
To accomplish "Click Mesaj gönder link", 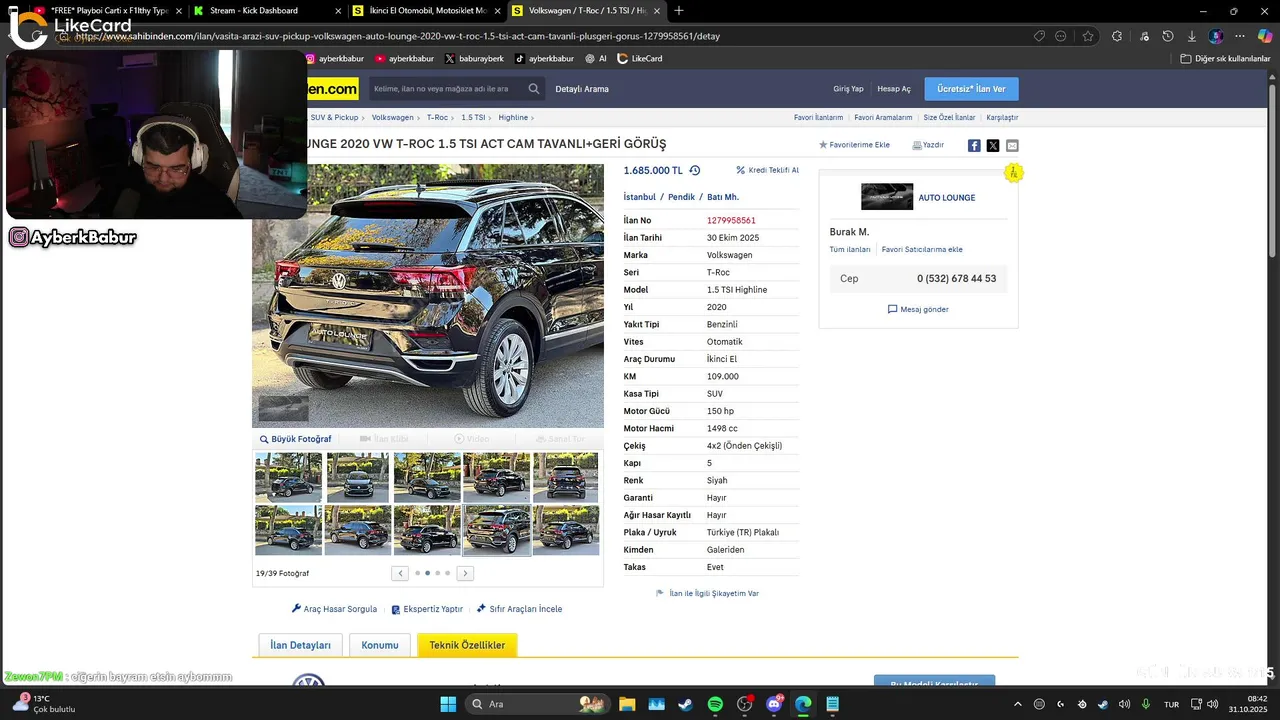I will click(918, 309).
